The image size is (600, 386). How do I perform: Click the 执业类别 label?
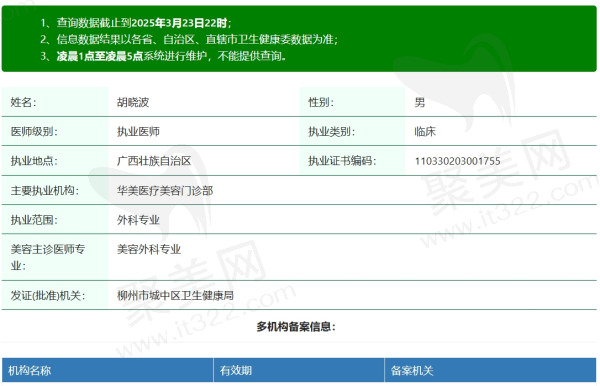[x=331, y=132]
